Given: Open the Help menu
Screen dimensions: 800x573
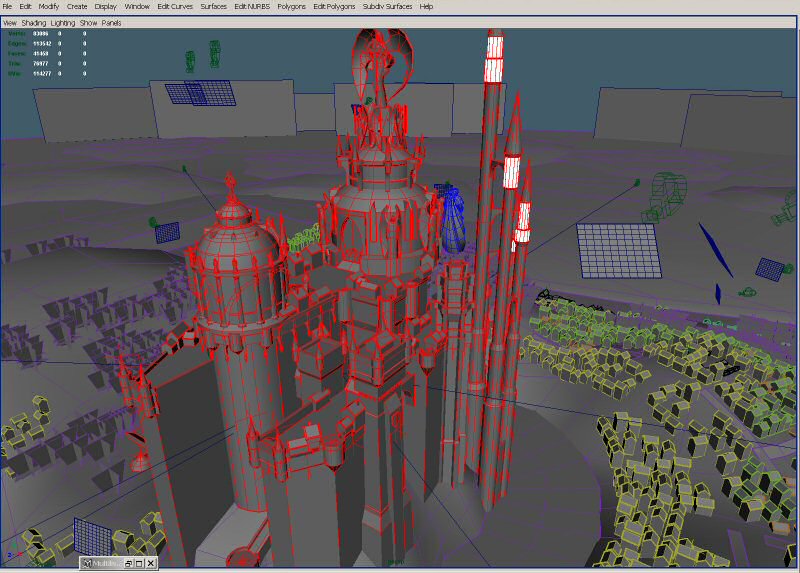Looking at the screenshot, I should point(427,6).
